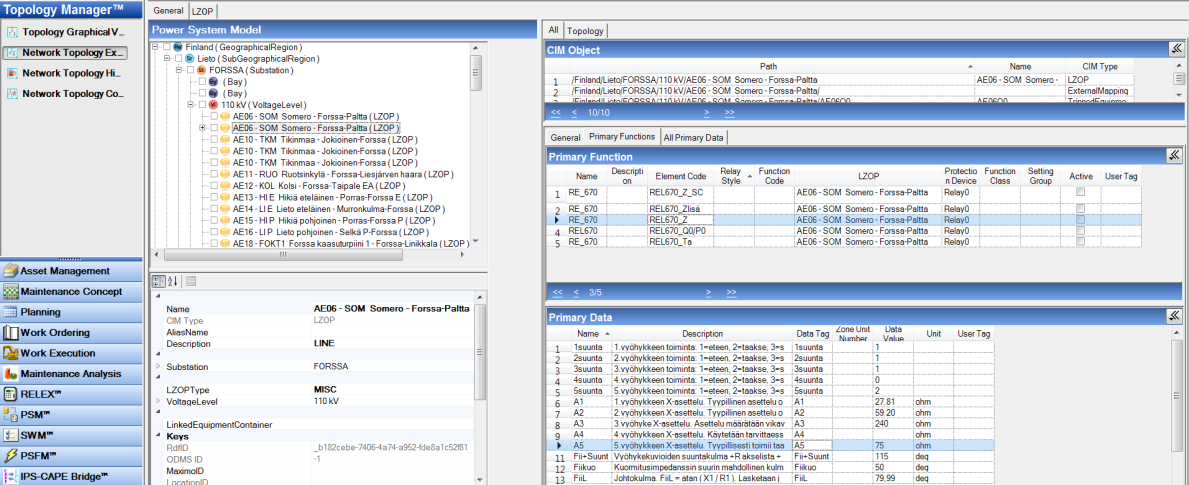The height and width of the screenshot is (485, 1189).
Task: Click Primary Data row A5 value 75
Action: point(893,446)
